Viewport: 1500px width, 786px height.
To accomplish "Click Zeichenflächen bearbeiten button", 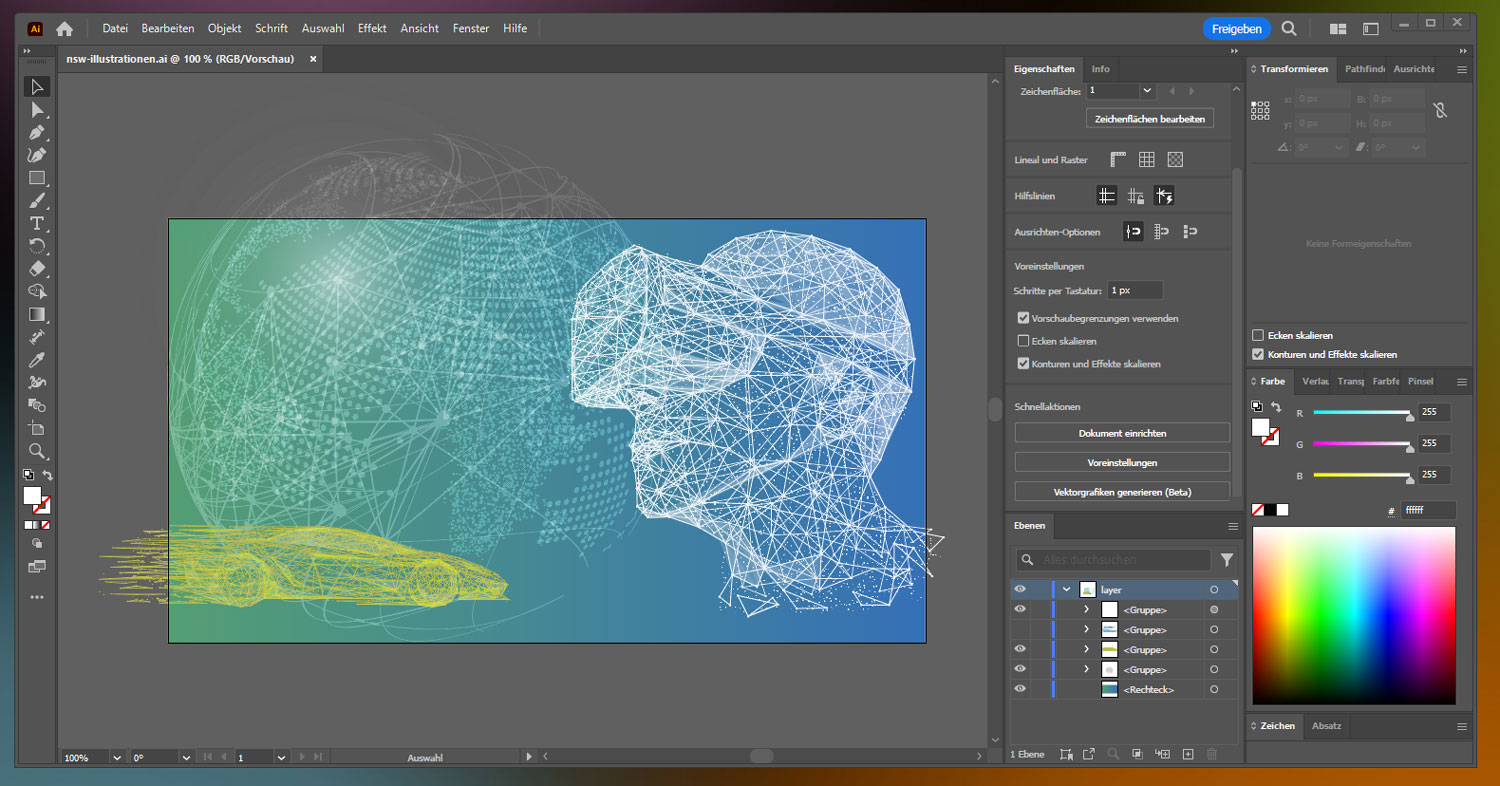I will click(x=1149, y=119).
